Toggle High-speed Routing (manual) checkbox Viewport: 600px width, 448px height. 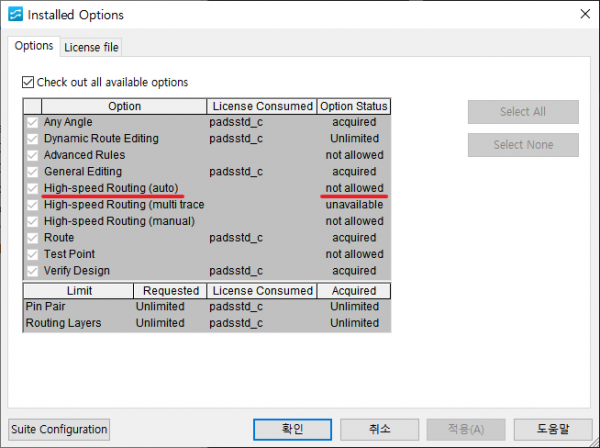click(33, 221)
